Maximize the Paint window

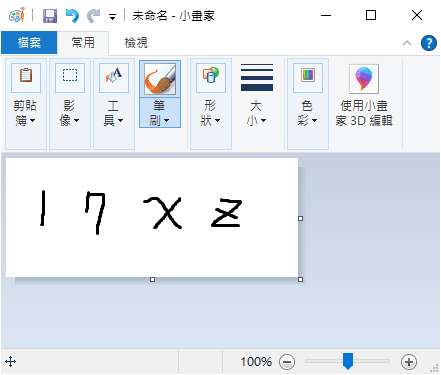tap(371, 15)
